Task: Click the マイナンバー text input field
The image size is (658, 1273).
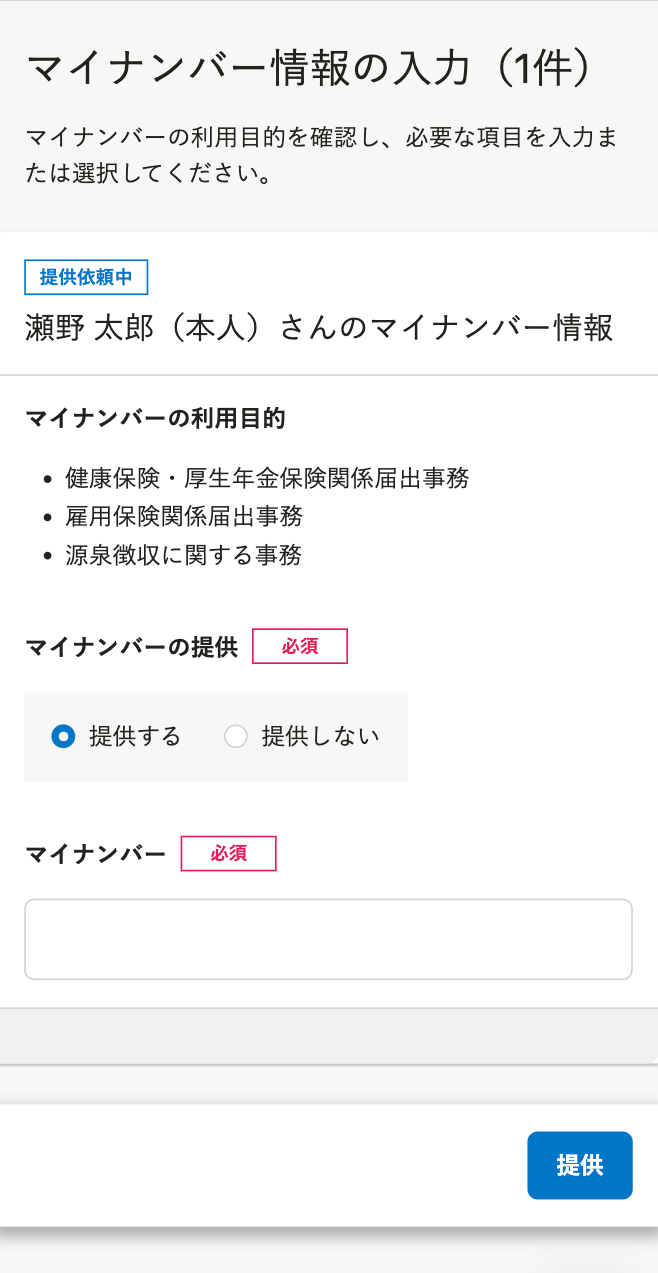Action: [x=328, y=939]
